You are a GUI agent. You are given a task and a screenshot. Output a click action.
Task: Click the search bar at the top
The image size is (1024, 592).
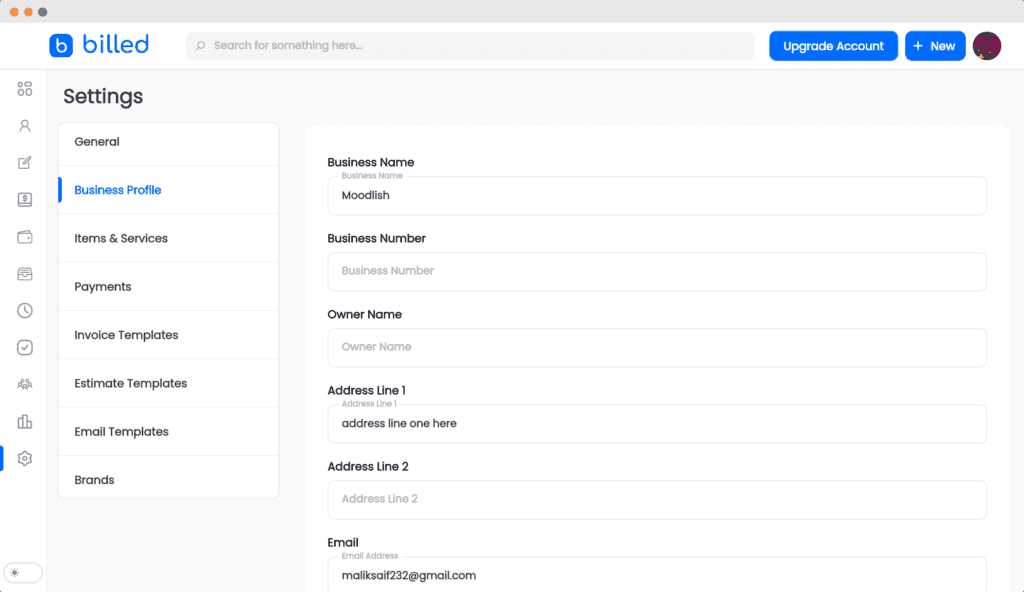pyautogui.click(x=470, y=45)
